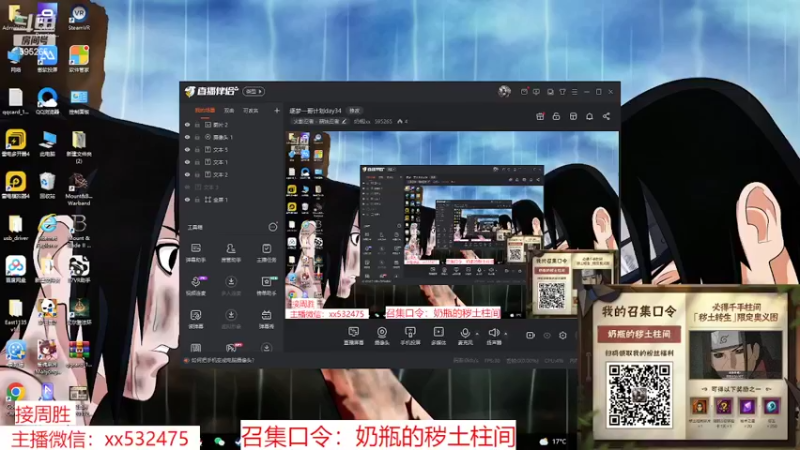Viewport: 800px width, 450px height.
Task: Start recording with the record icon
Action: [530, 335]
